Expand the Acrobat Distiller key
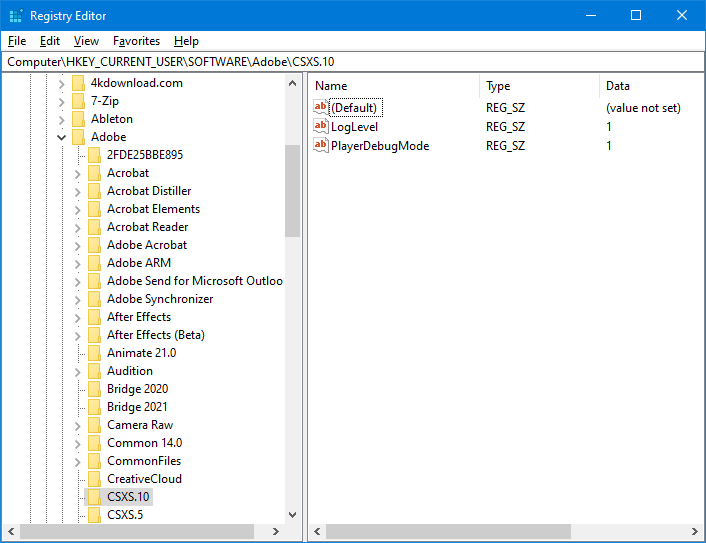Screen dimensions: 706x543 77,192
